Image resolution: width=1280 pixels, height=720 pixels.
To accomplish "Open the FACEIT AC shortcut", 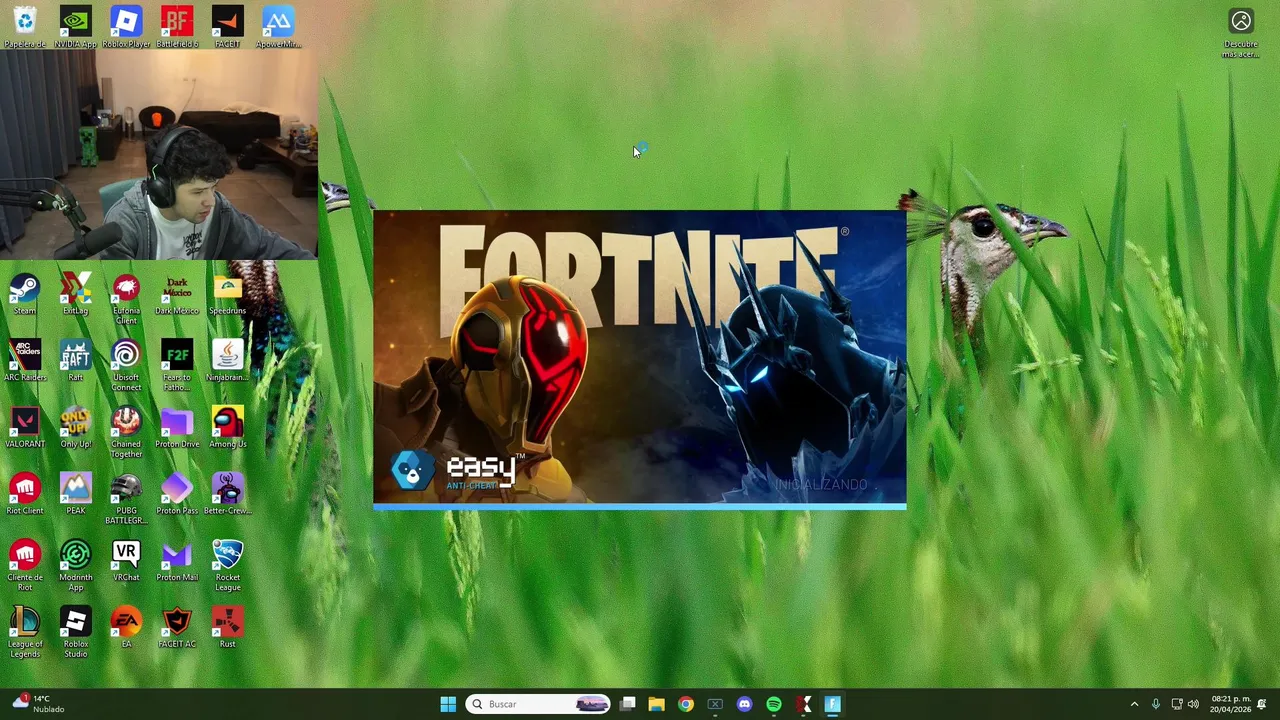I will click(177, 628).
